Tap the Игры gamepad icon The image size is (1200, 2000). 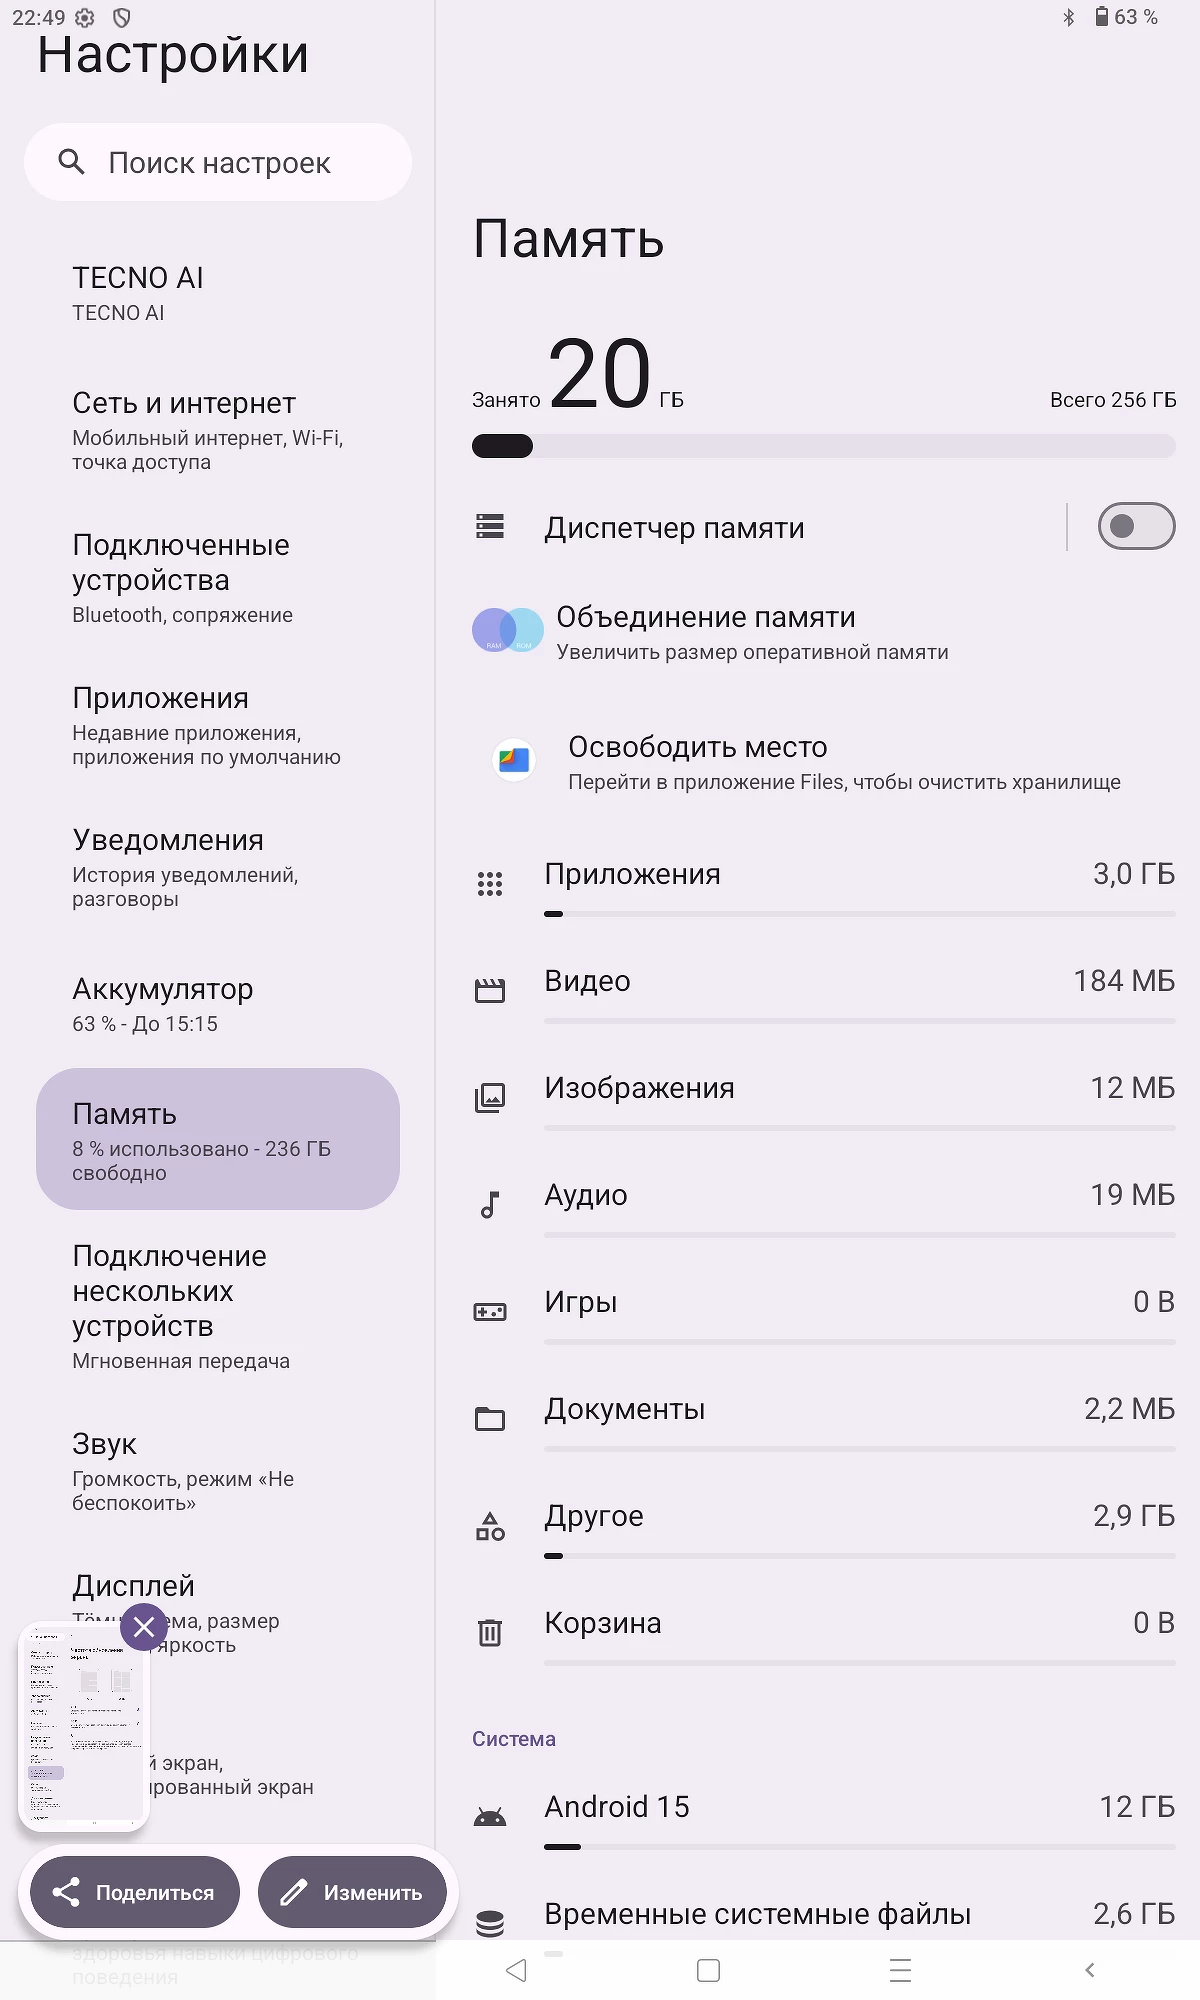490,1311
